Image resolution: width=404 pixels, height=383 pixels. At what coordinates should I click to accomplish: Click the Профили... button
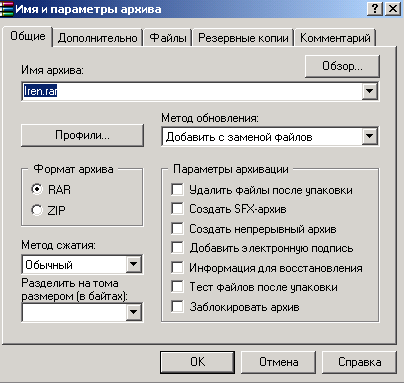tap(82, 135)
